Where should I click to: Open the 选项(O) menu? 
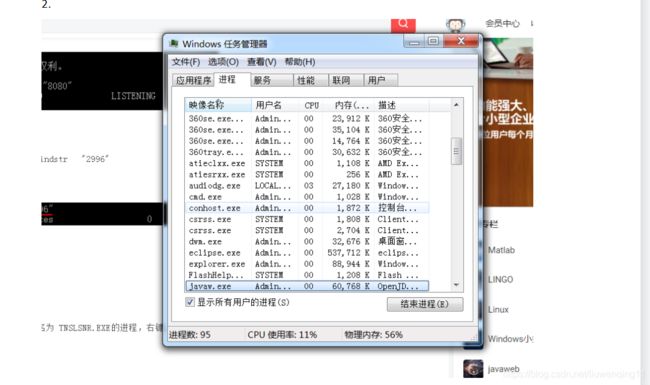[x=223, y=62]
